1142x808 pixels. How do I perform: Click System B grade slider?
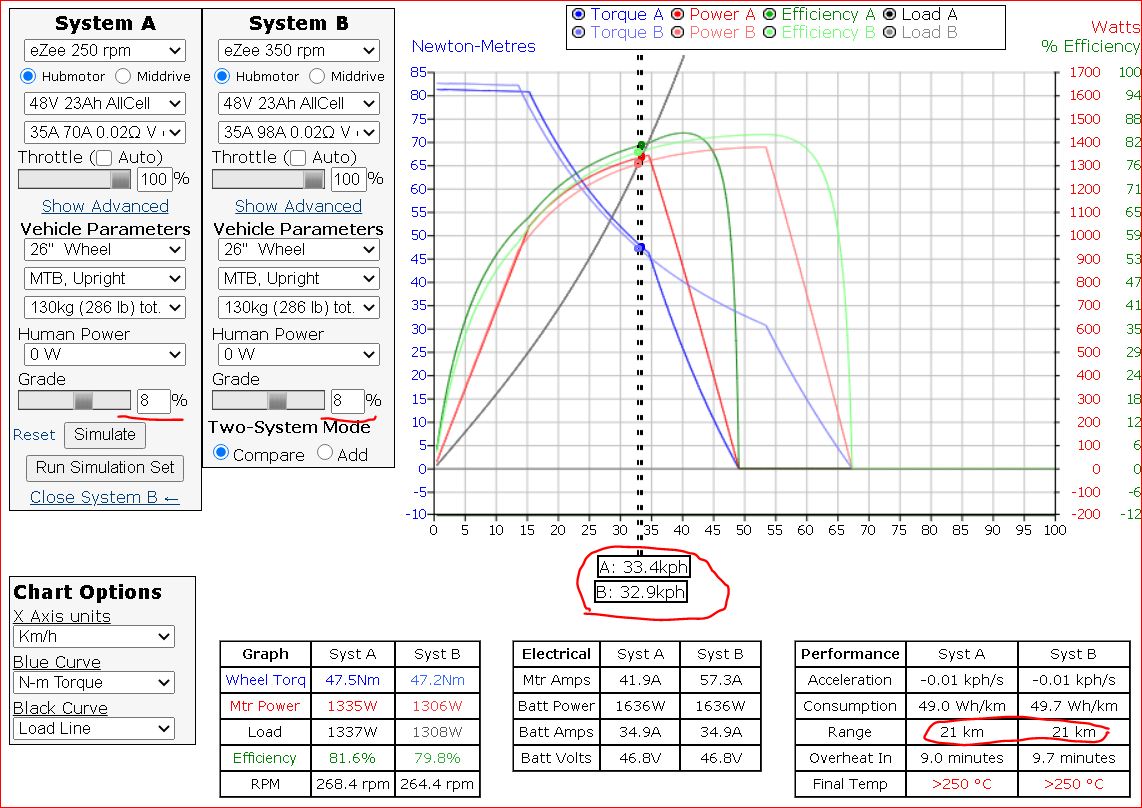tap(268, 400)
